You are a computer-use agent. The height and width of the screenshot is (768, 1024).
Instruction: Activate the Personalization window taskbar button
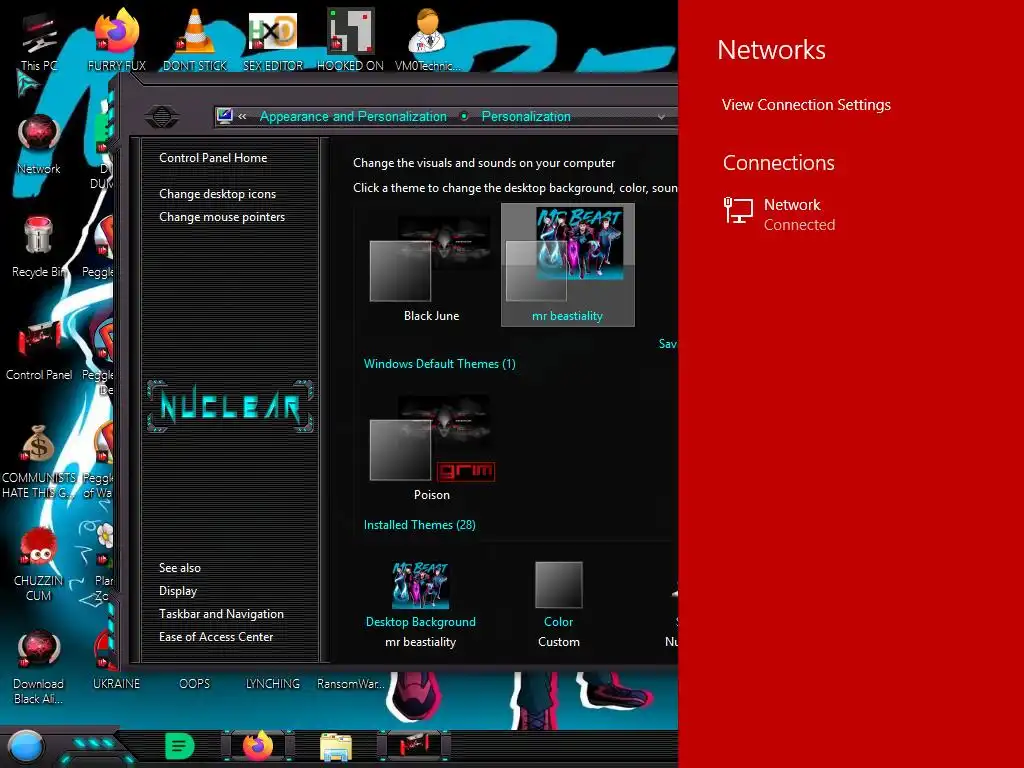click(414, 746)
